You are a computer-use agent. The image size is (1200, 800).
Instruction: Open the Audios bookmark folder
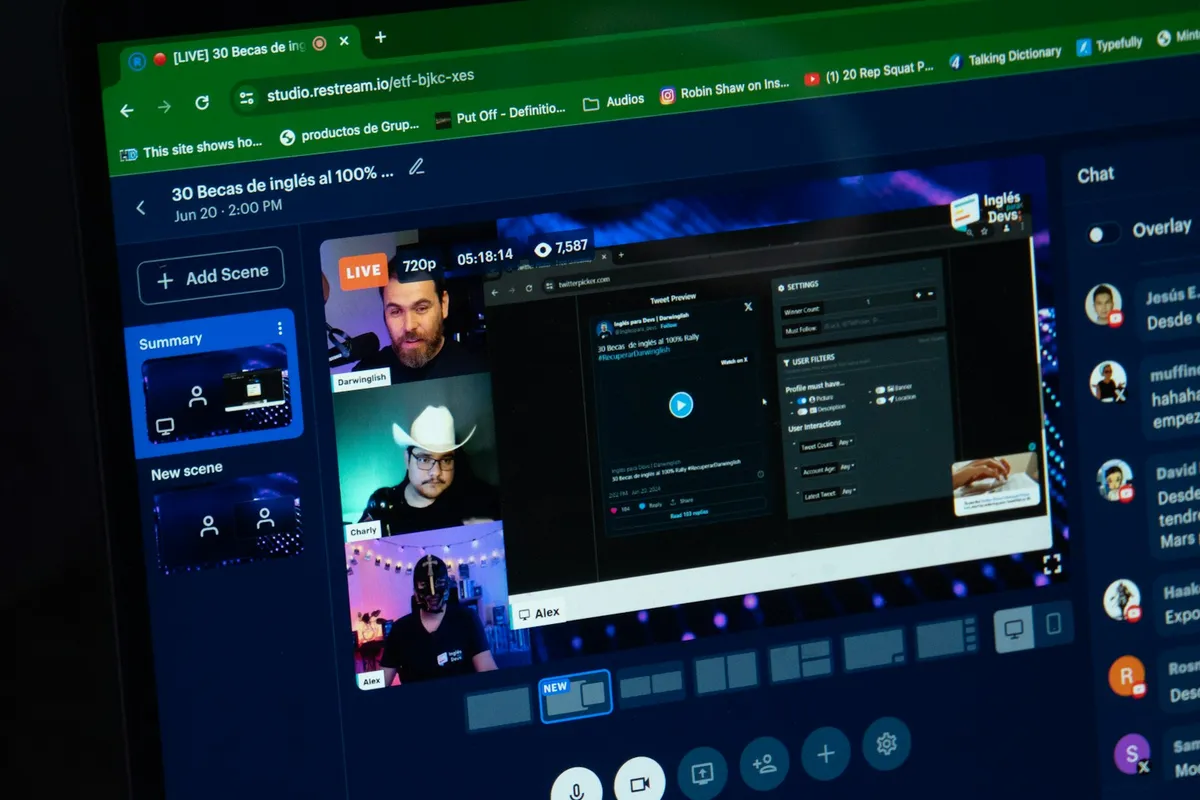614,102
